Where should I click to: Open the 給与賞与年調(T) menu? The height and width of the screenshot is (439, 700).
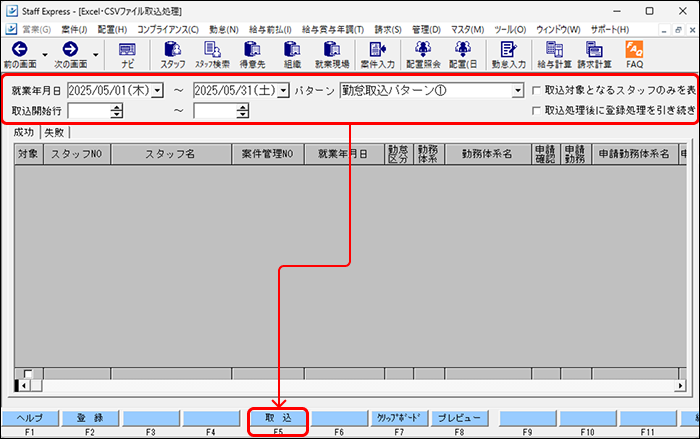pyautogui.click(x=333, y=29)
